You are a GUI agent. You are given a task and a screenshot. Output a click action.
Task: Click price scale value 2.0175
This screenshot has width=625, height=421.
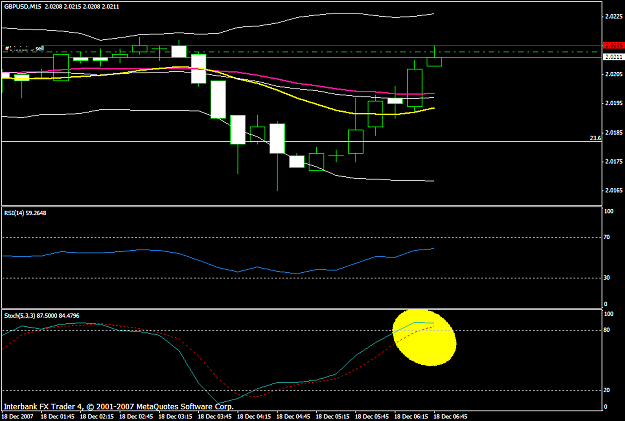[614, 161]
